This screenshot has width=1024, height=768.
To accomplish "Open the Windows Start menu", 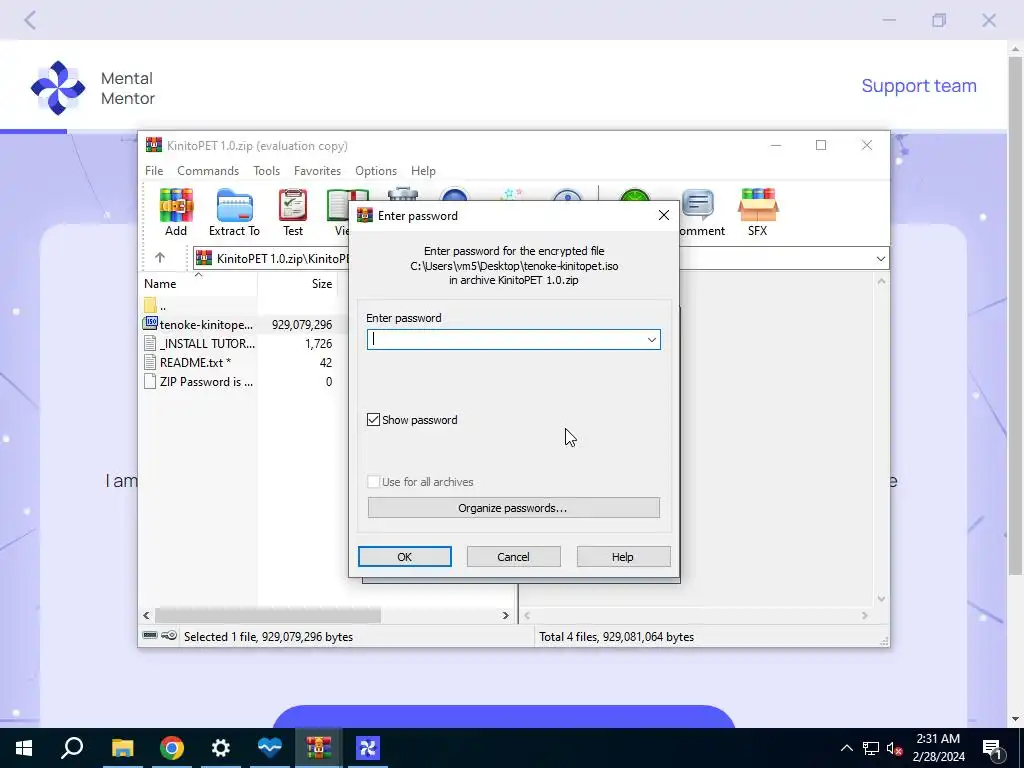I will [24, 748].
